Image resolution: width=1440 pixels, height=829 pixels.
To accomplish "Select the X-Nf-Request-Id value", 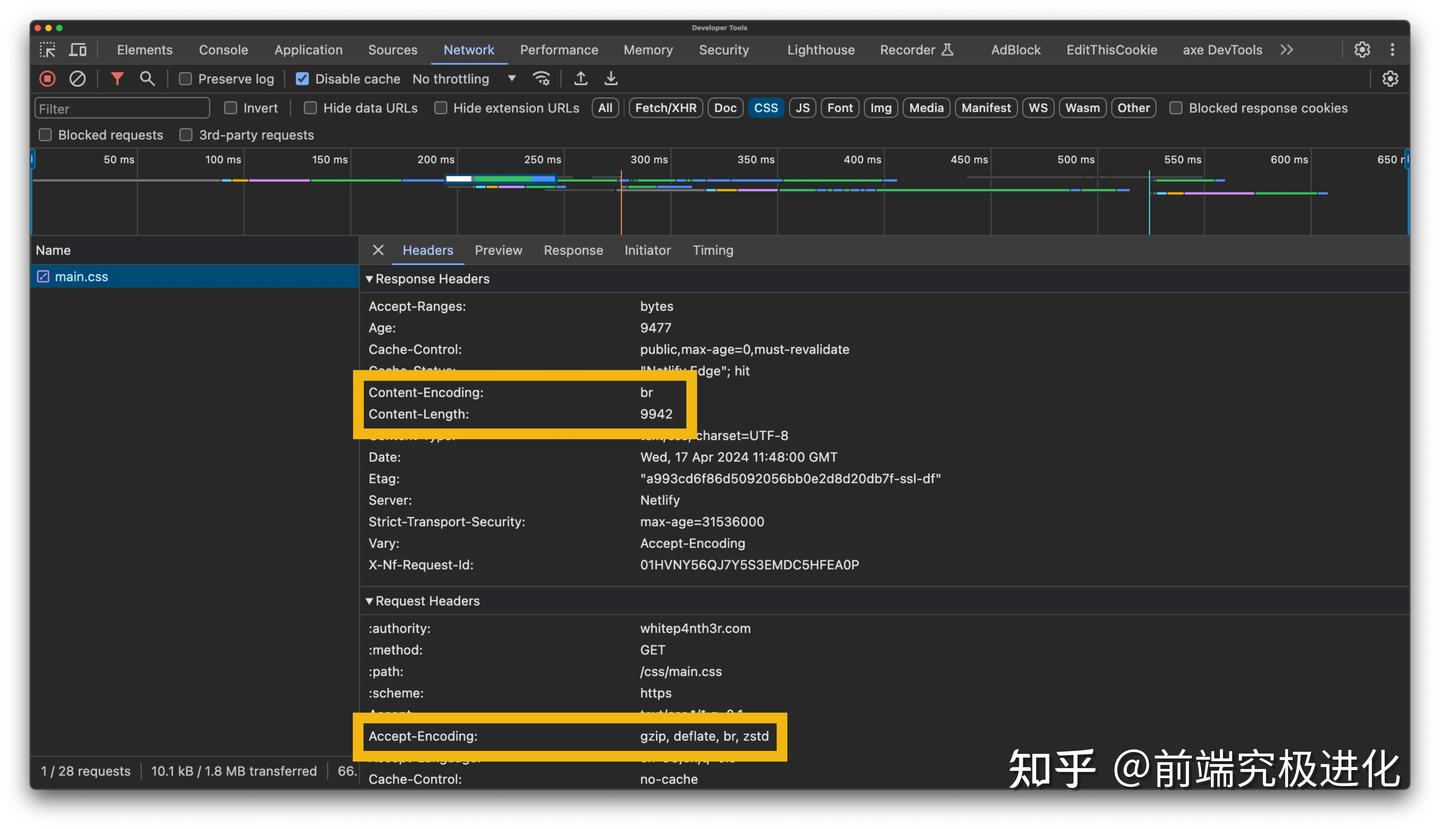I will click(750, 565).
